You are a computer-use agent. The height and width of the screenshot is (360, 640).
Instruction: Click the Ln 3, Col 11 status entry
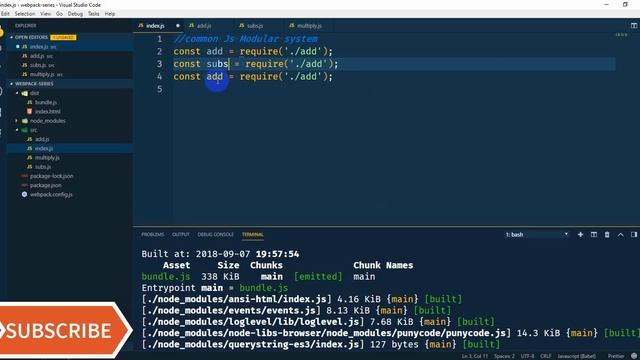coord(475,356)
